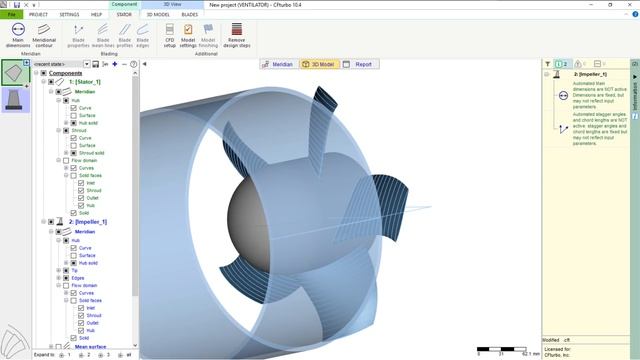Expand Mean surface node

pos(51,347)
